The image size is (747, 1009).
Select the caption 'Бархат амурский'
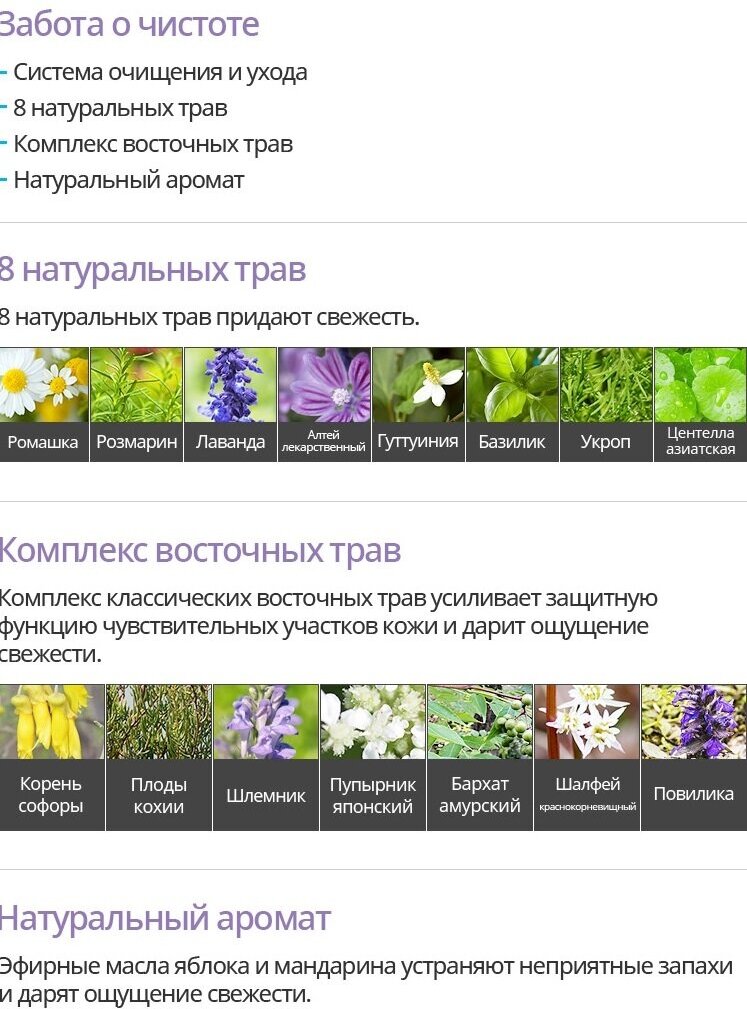[479, 795]
